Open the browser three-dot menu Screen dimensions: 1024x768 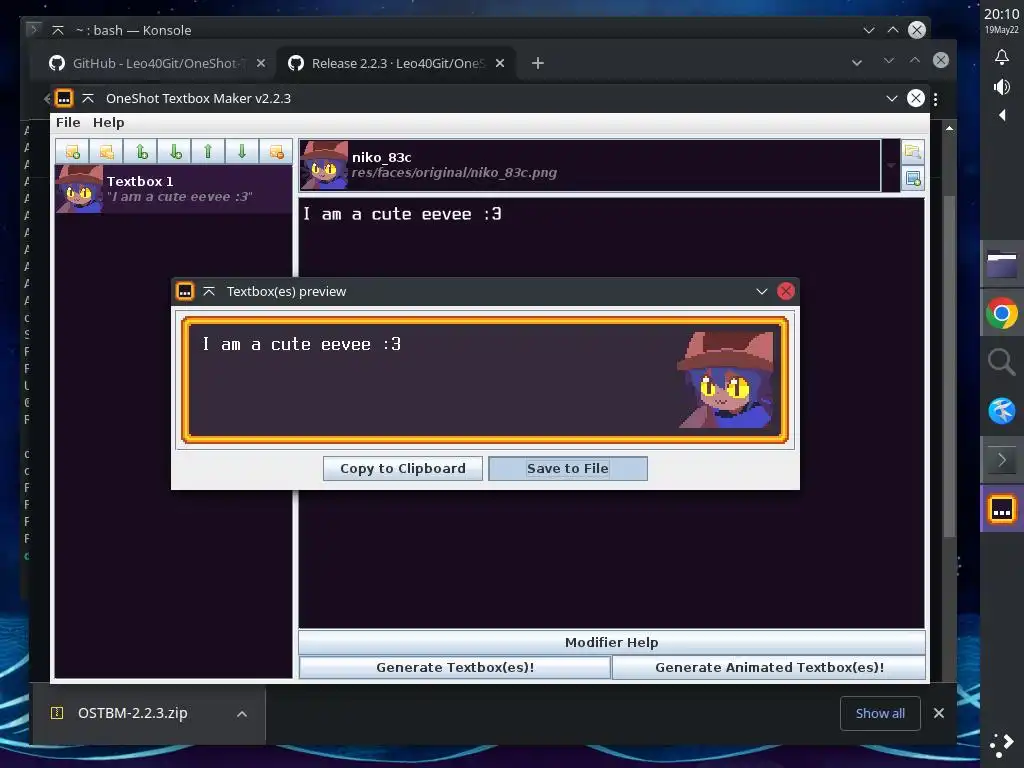[936, 99]
